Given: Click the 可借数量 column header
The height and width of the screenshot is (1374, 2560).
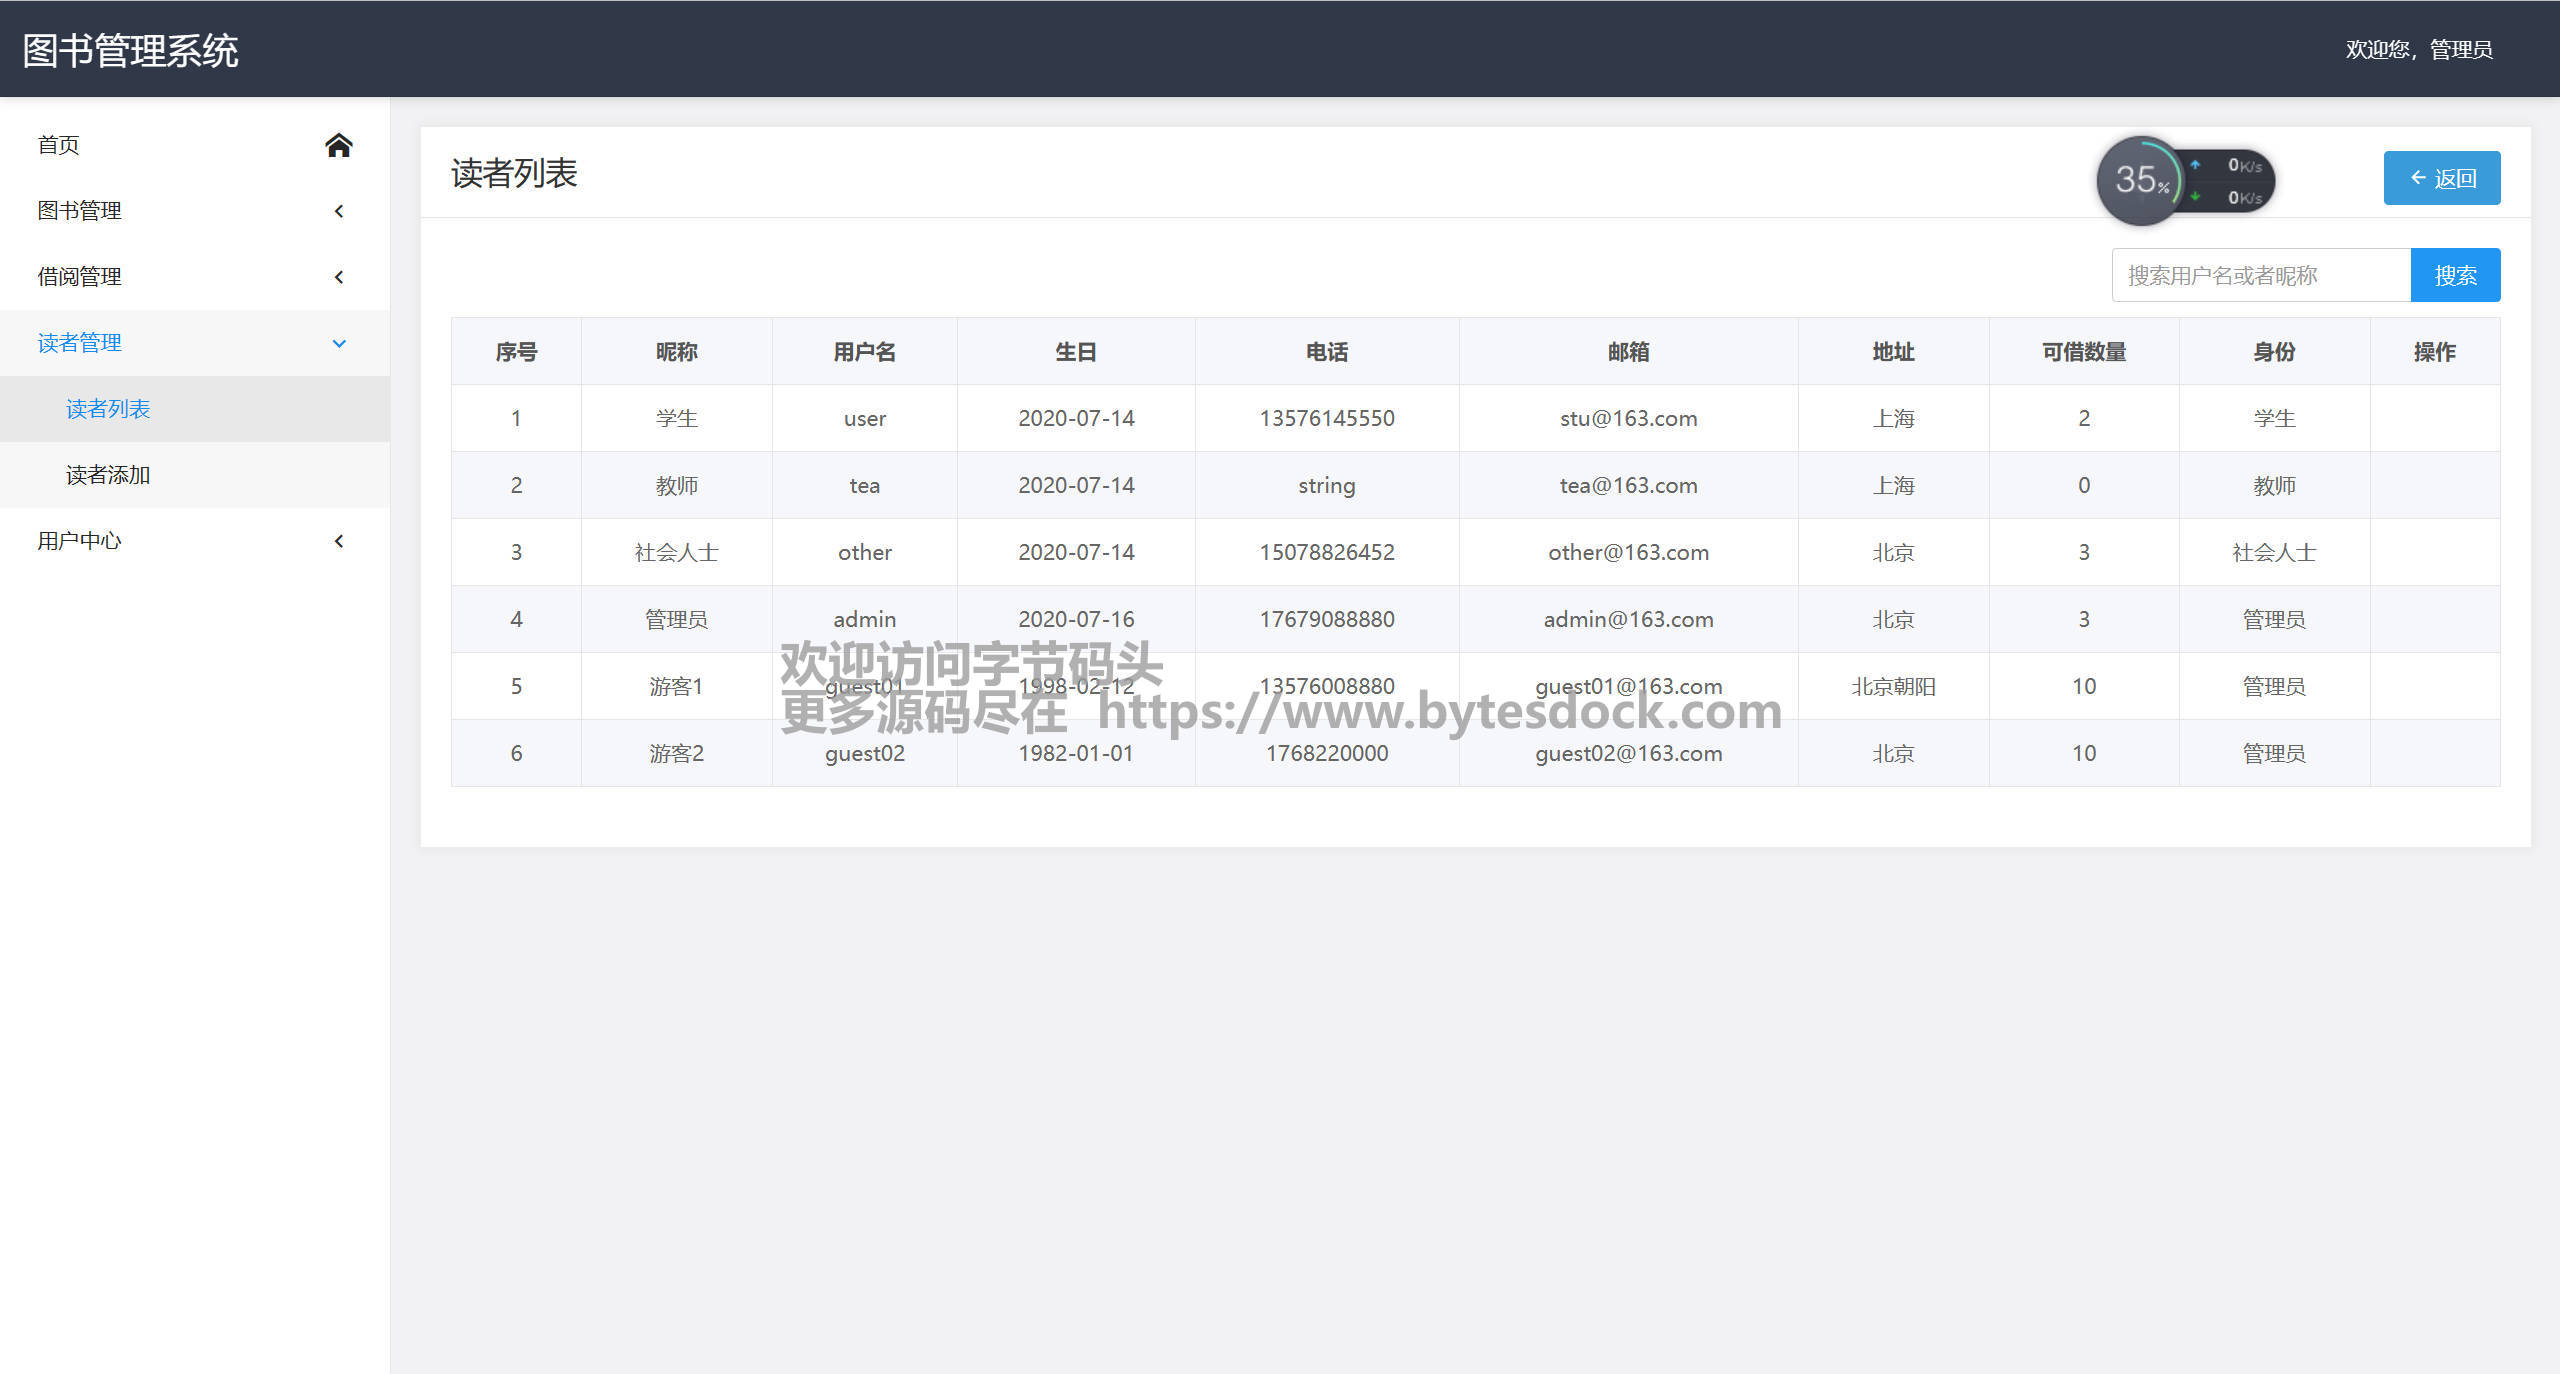Looking at the screenshot, I should [x=2083, y=352].
